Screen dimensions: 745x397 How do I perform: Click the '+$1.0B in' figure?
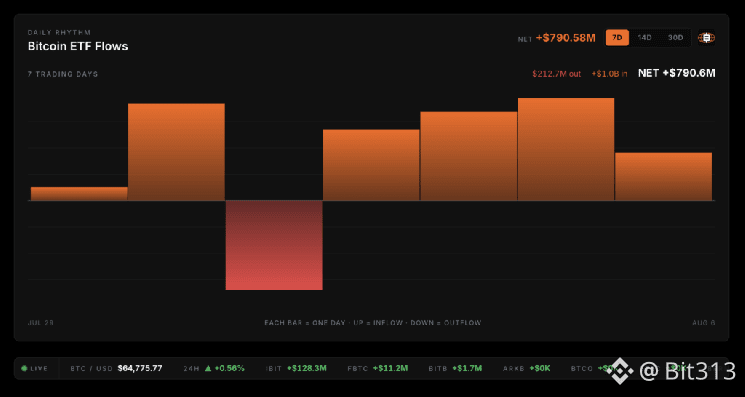610,74
